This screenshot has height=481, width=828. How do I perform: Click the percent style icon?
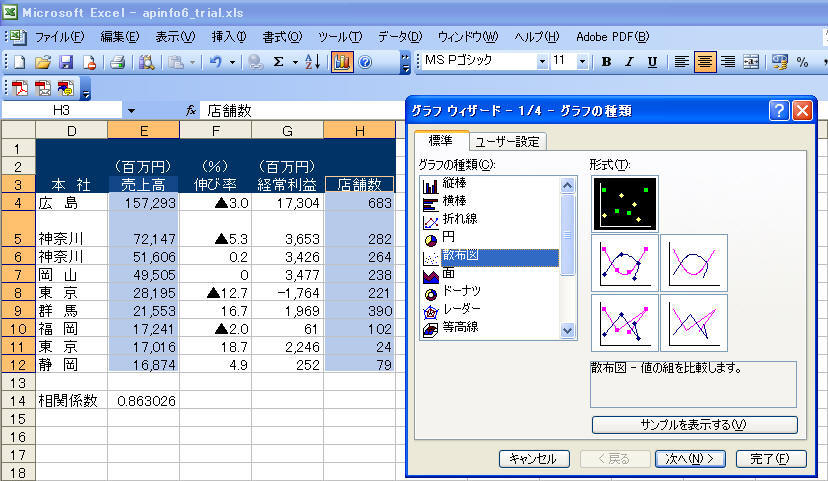[802, 62]
